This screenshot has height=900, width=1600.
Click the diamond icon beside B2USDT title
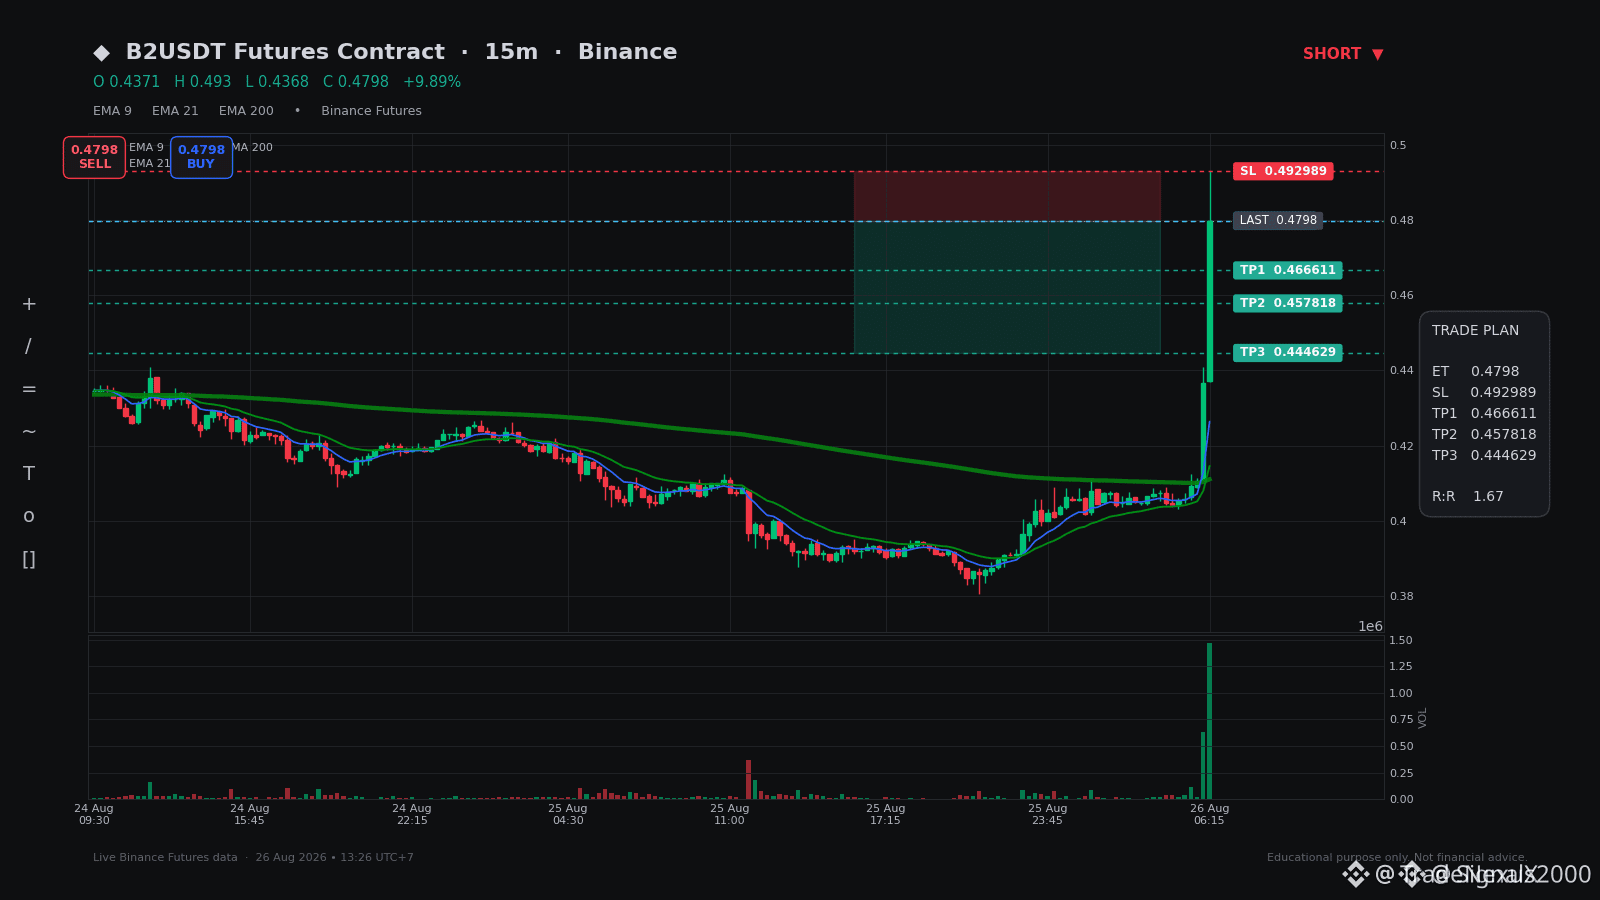[101, 52]
